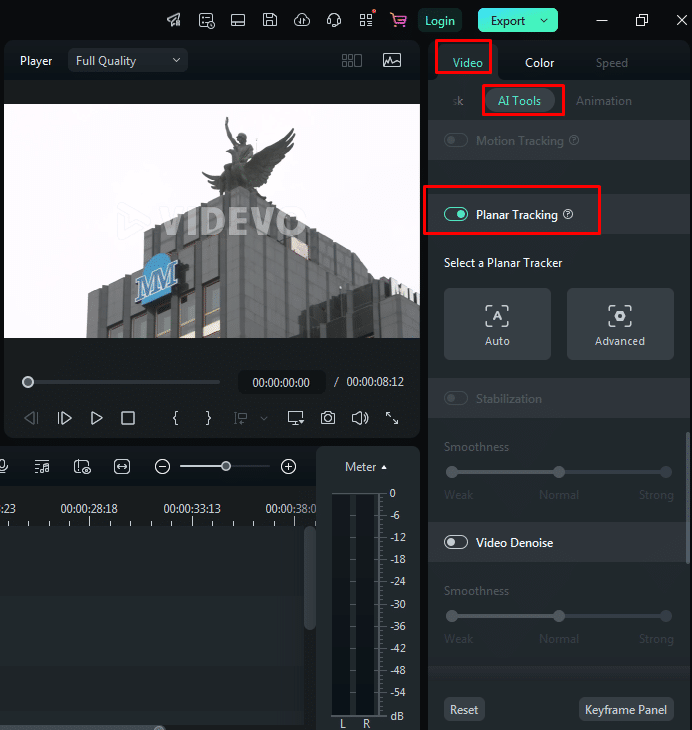Screen dimensions: 692x730
Task: Take a snapshot with the camera icon
Action: [x=328, y=418]
